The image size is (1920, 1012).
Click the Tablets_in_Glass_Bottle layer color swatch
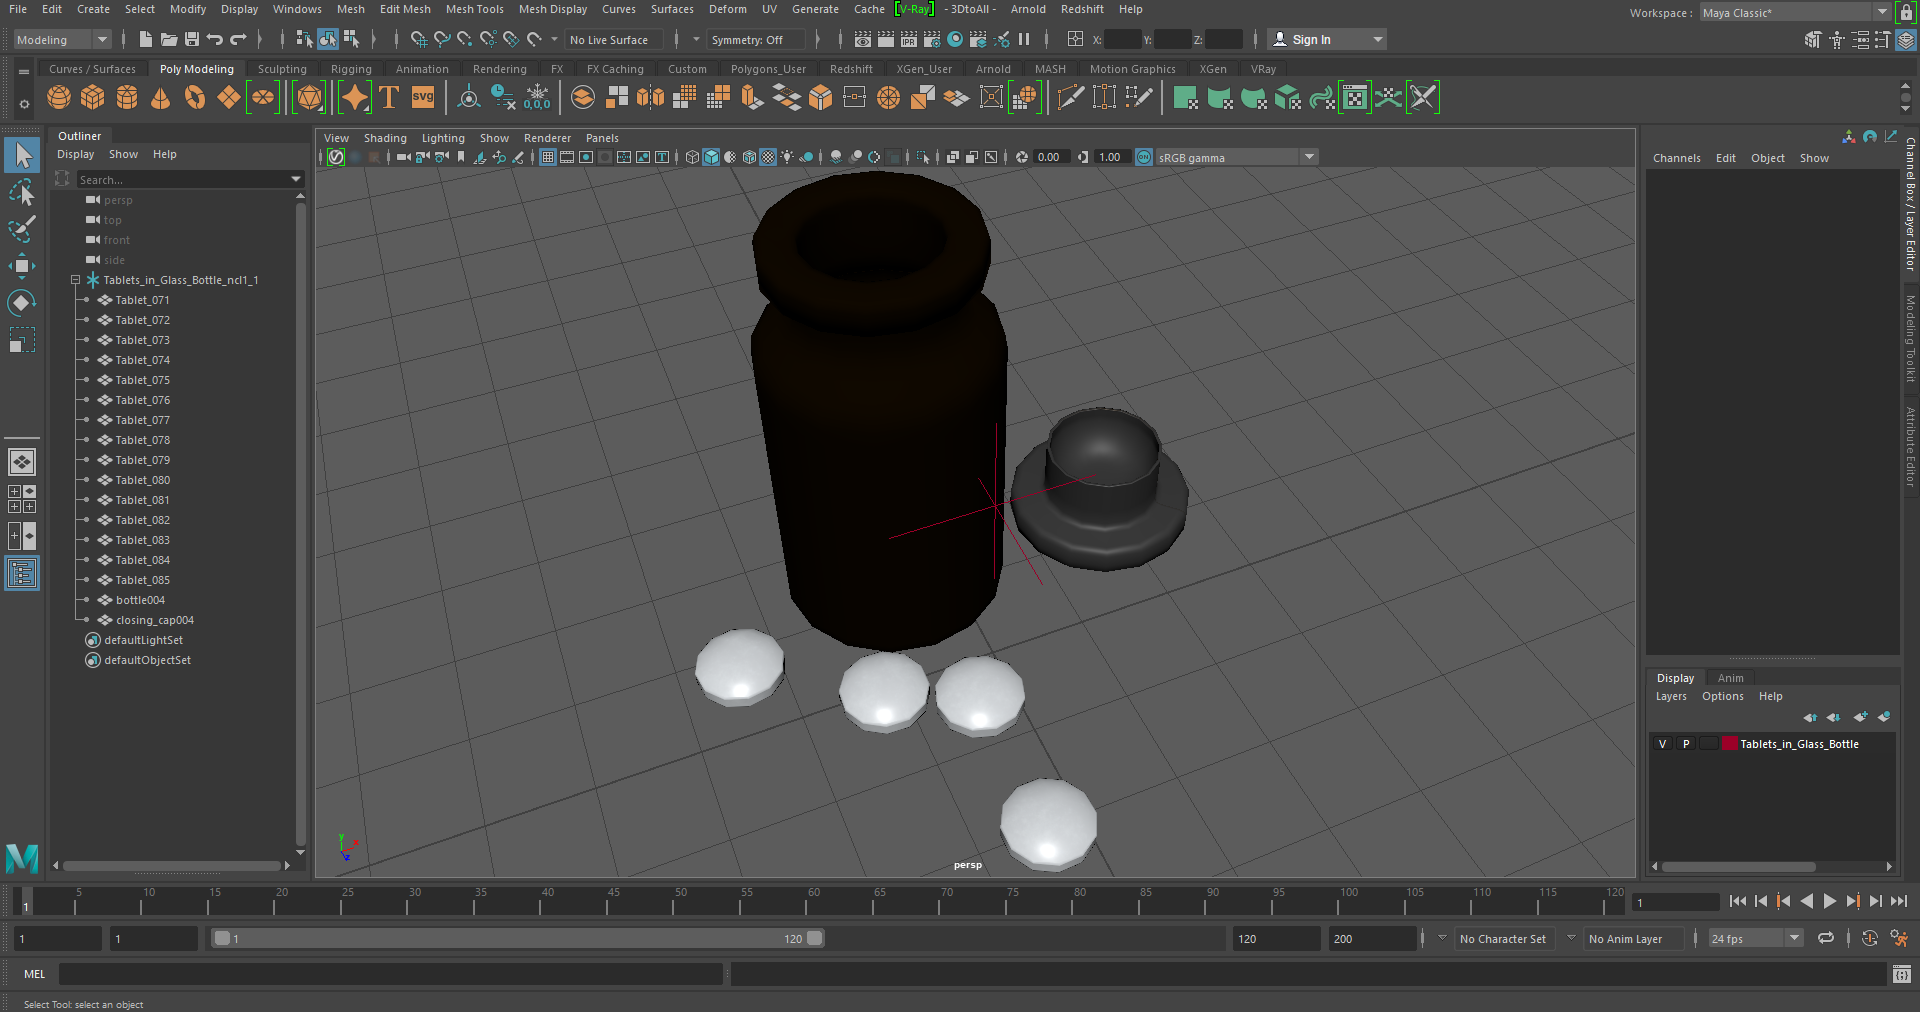tap(1729, 743)
